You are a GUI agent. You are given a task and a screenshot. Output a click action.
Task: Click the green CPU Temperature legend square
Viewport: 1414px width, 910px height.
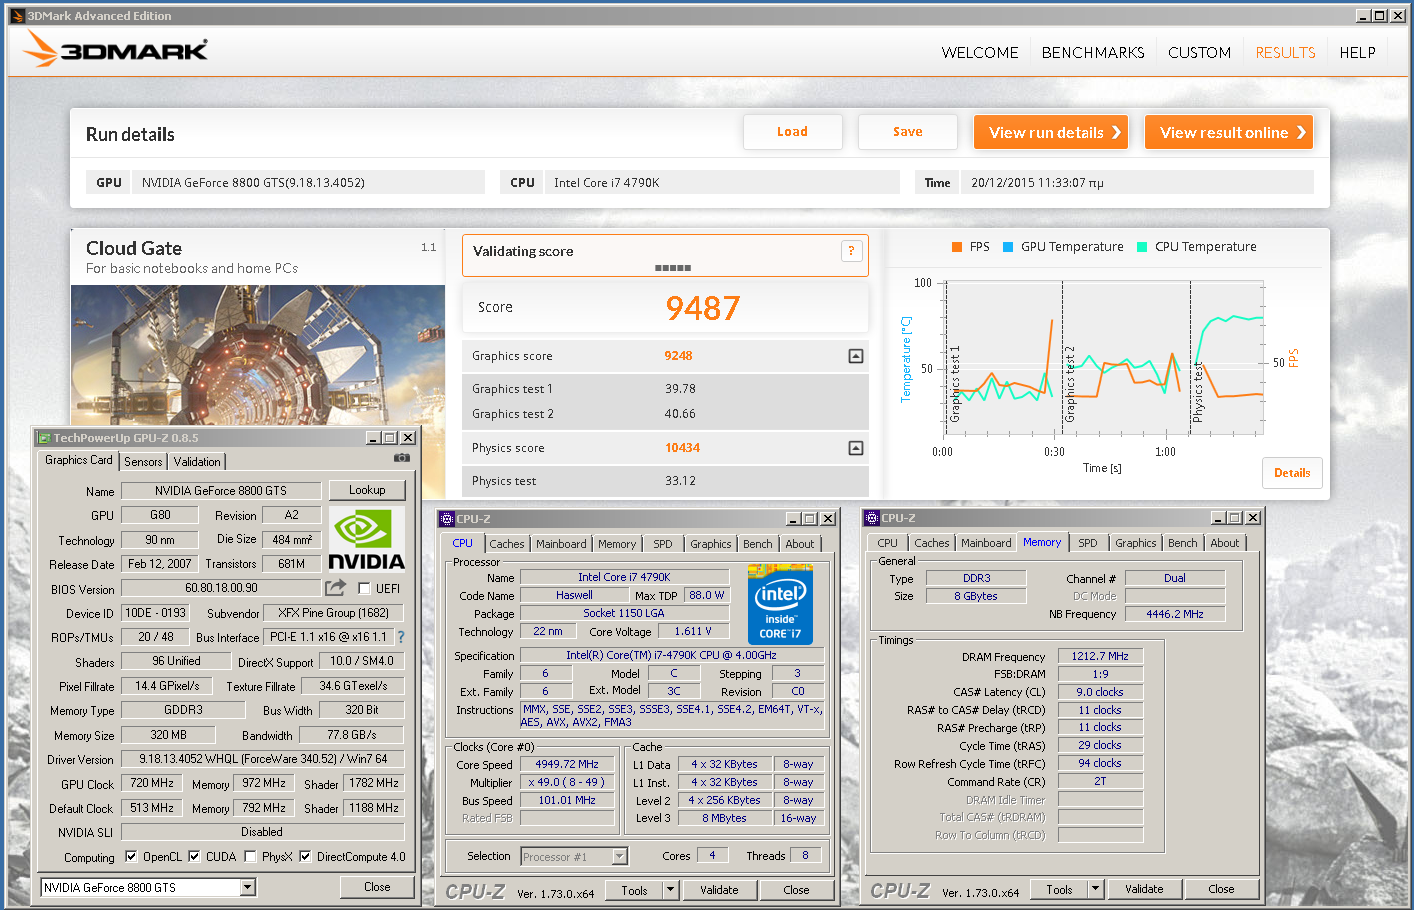pyautogui.click(x=1142, y=247)
